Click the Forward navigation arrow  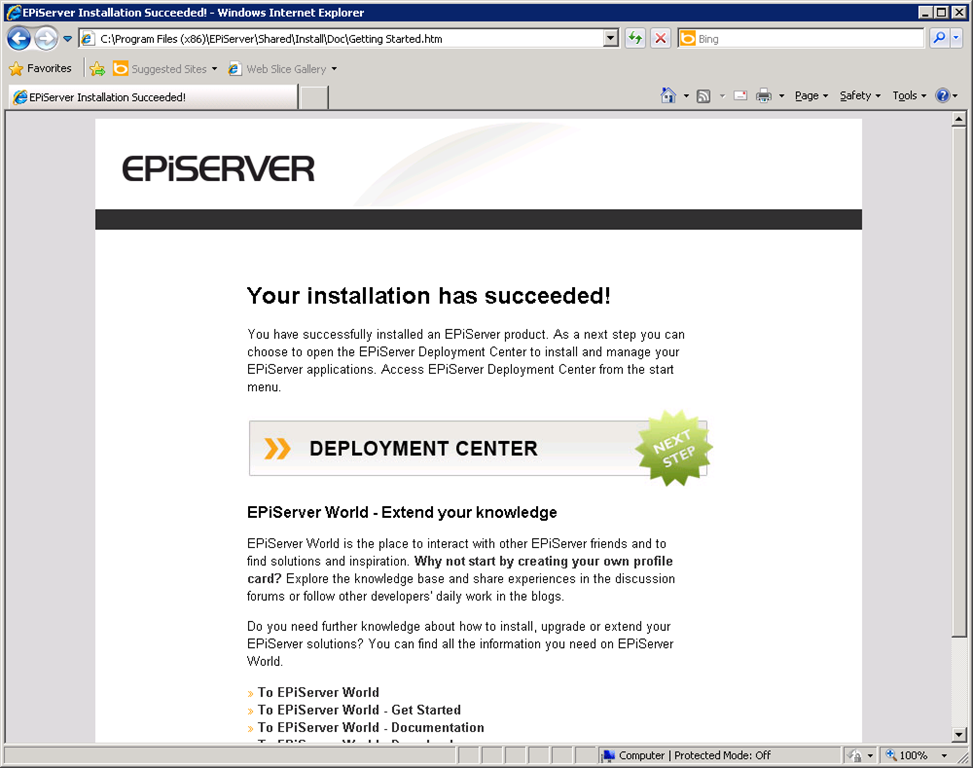pos(46,38)
